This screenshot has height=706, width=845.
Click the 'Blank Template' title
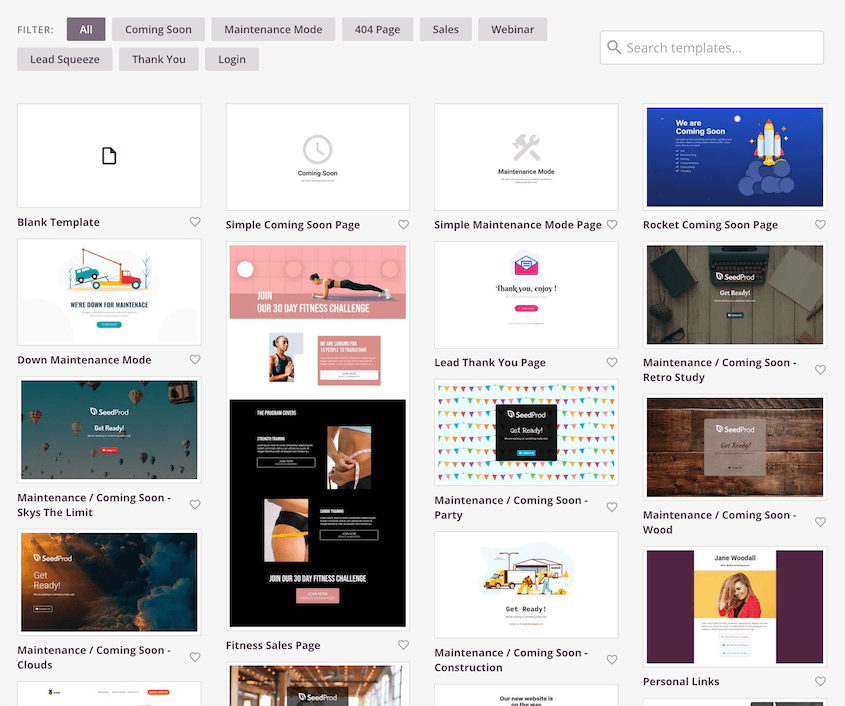point(59,222)
